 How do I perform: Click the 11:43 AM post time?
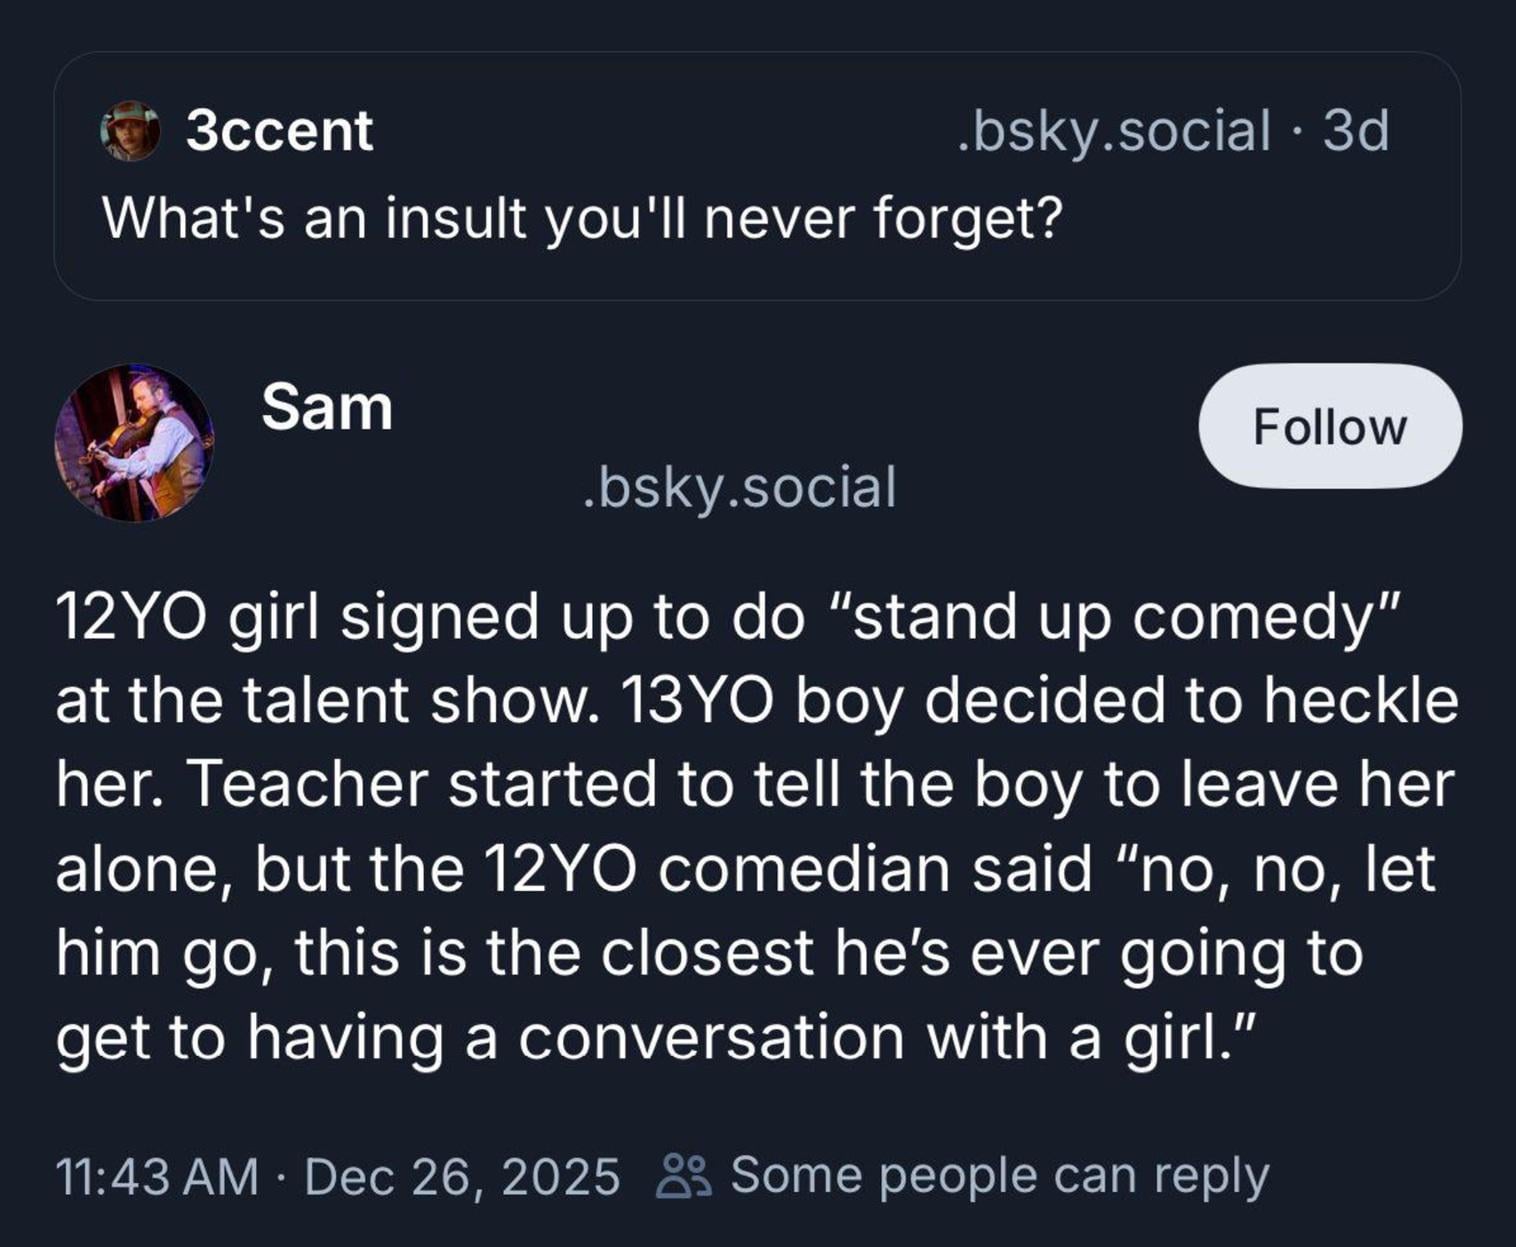[x=157, y=1176]
